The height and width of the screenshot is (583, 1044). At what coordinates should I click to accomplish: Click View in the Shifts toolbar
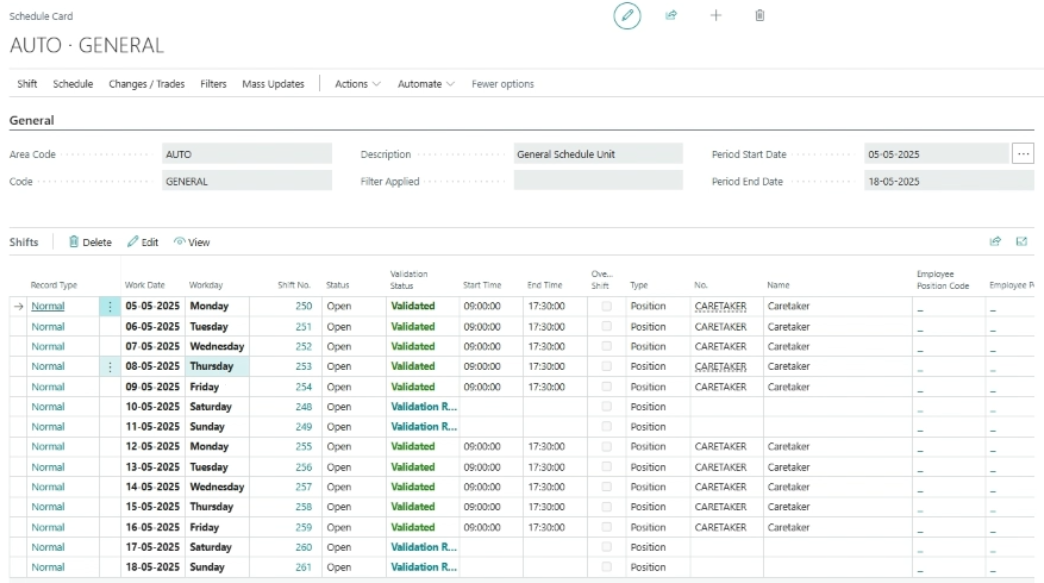pyautogui.click(x=192, y=242)
